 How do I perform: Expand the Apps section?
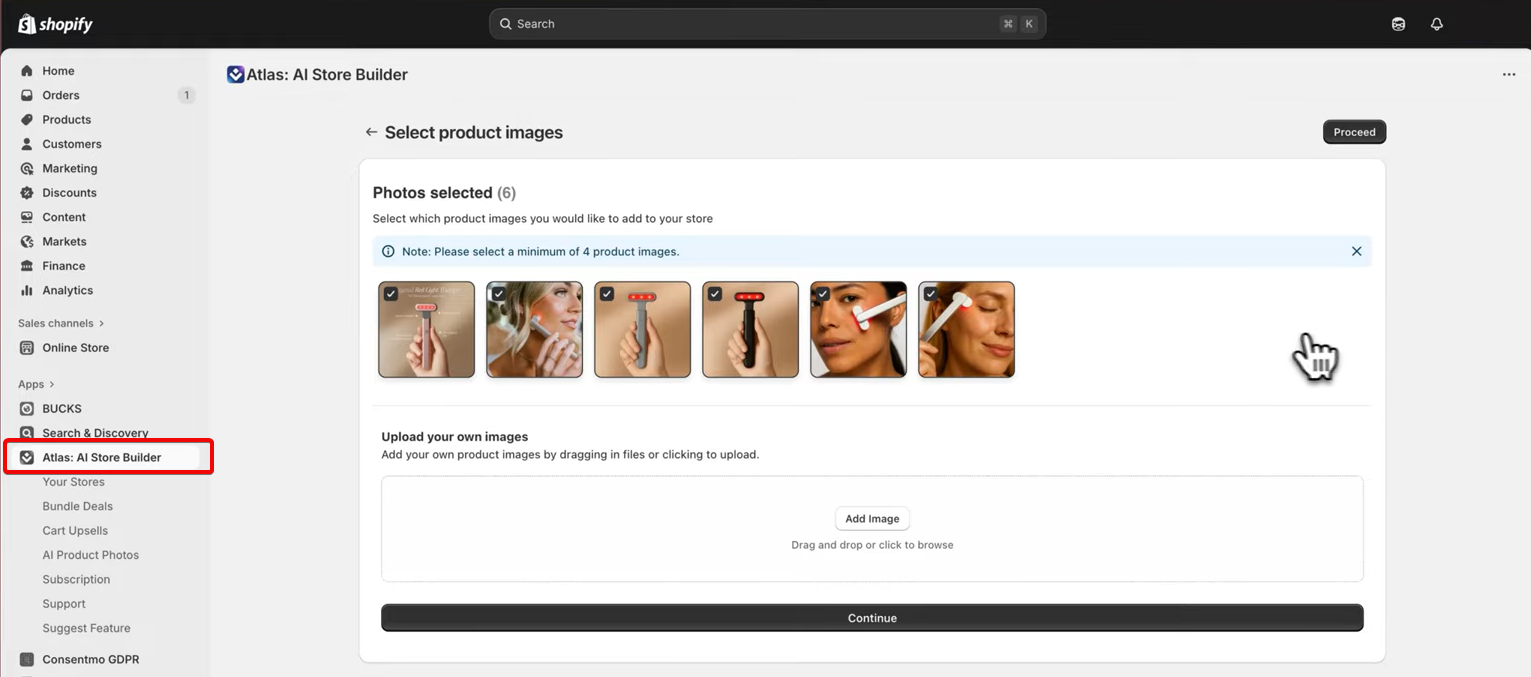coord(34,384)
